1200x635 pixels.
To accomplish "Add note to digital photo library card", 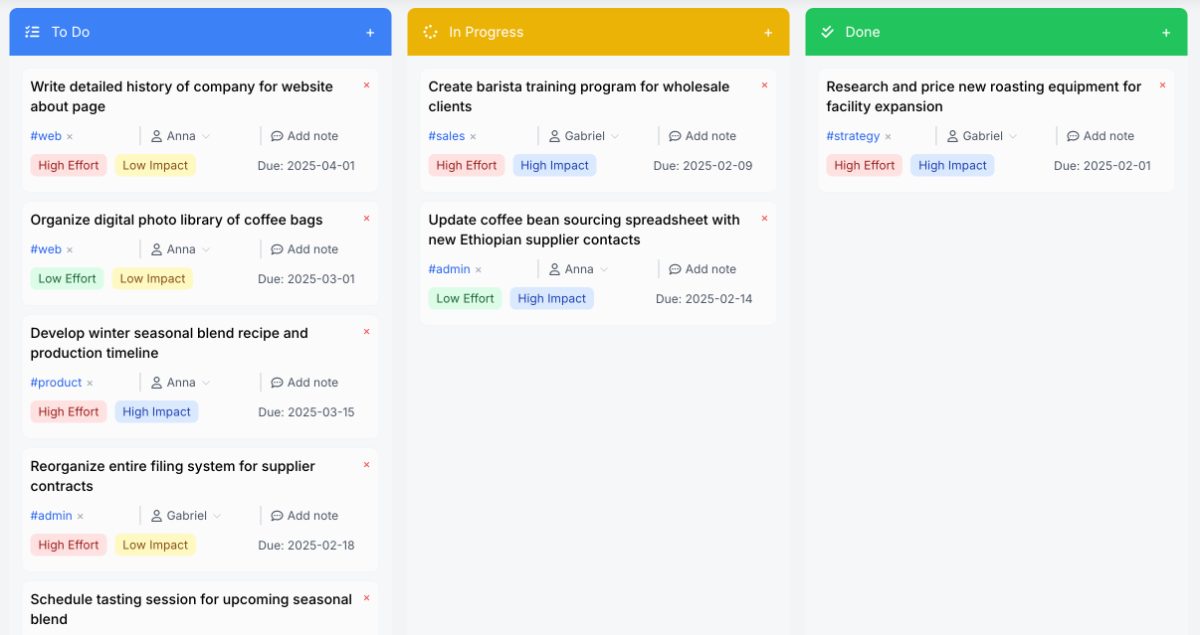I will tap(305, 249).
